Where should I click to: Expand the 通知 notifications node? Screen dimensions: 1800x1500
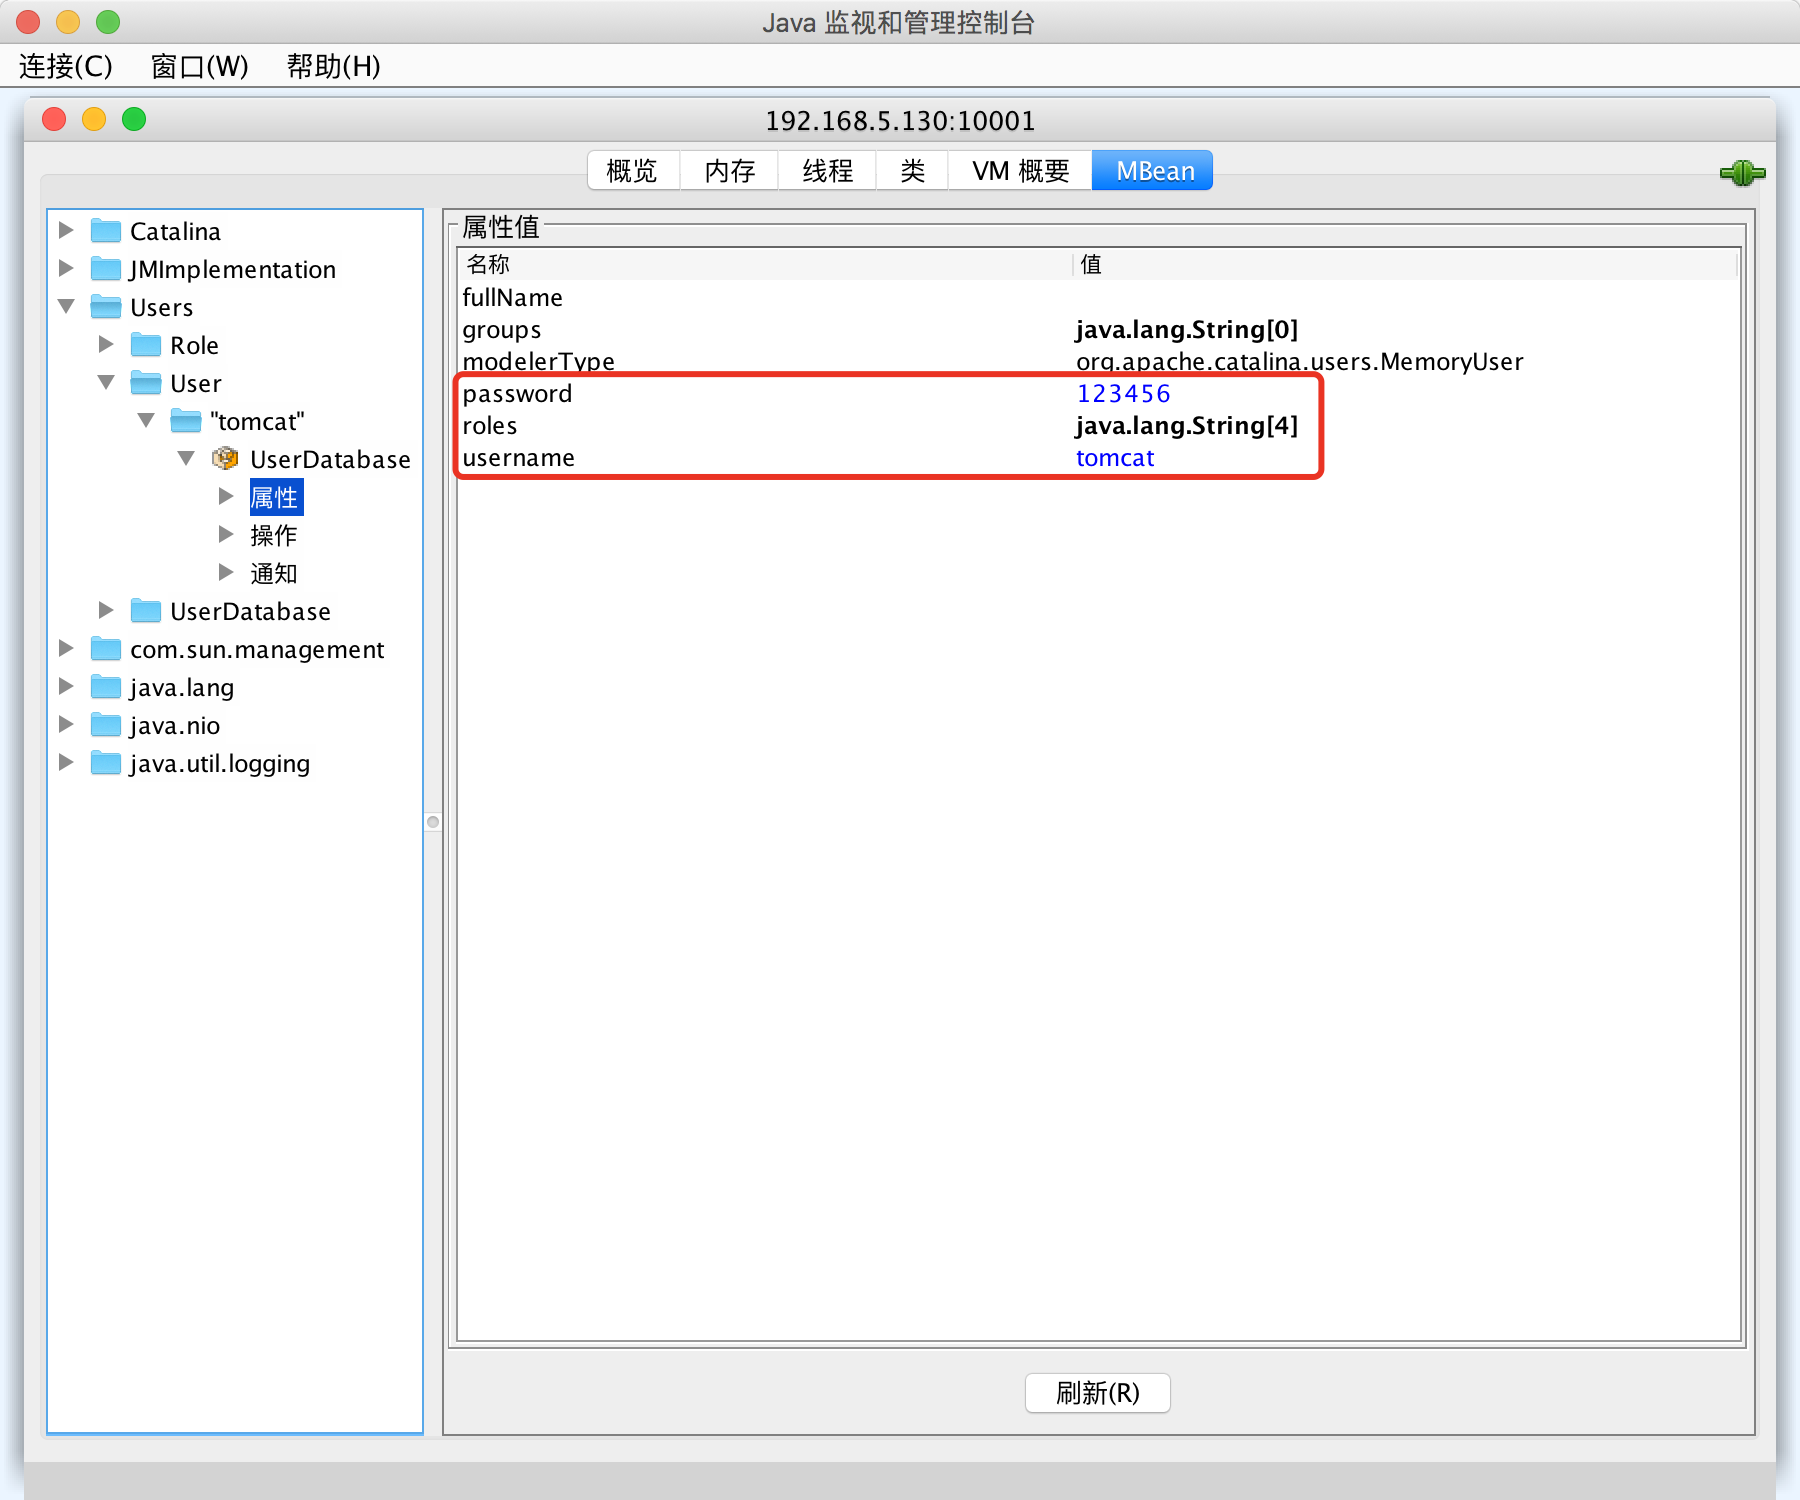point(226,572)
